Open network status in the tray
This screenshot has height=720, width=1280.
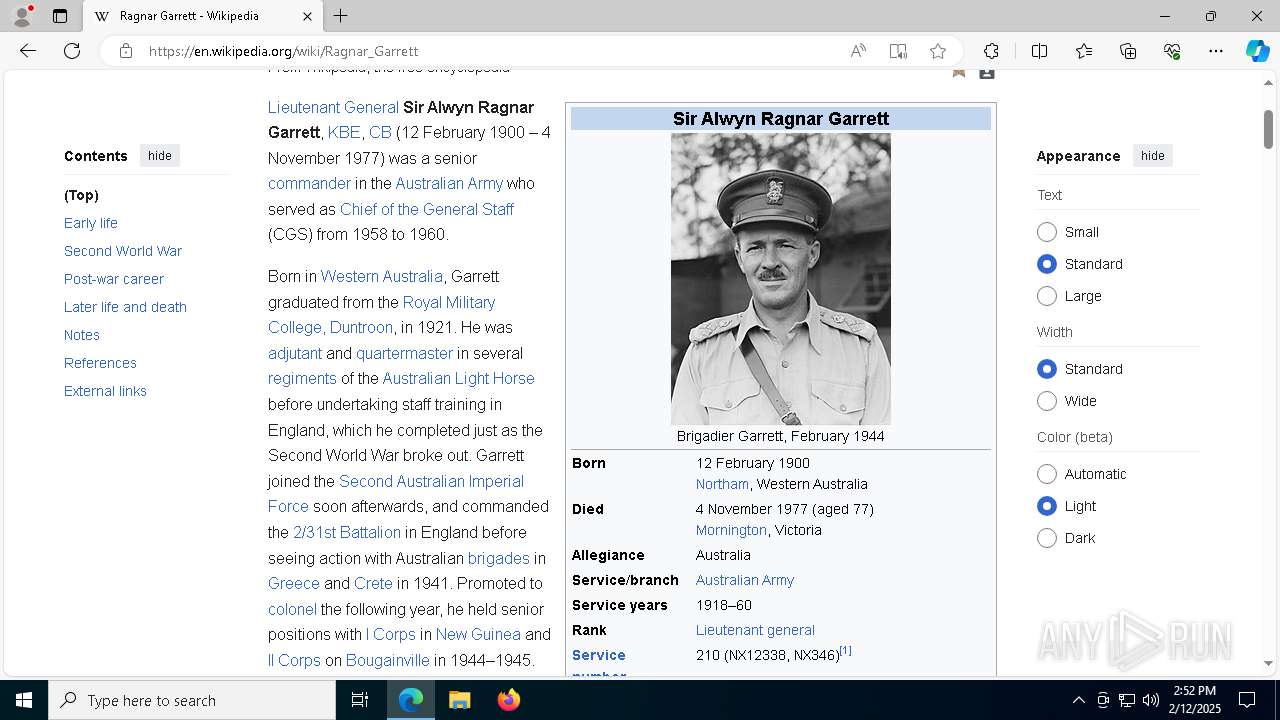coord(1127,700)
